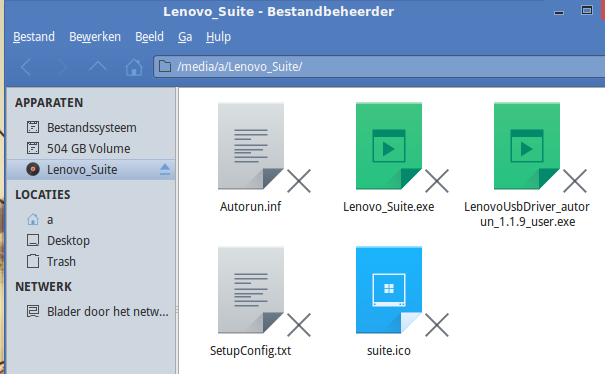Select the SetupConfig.txt file icon
605x374 pixels.
click(x=251, y=290)
